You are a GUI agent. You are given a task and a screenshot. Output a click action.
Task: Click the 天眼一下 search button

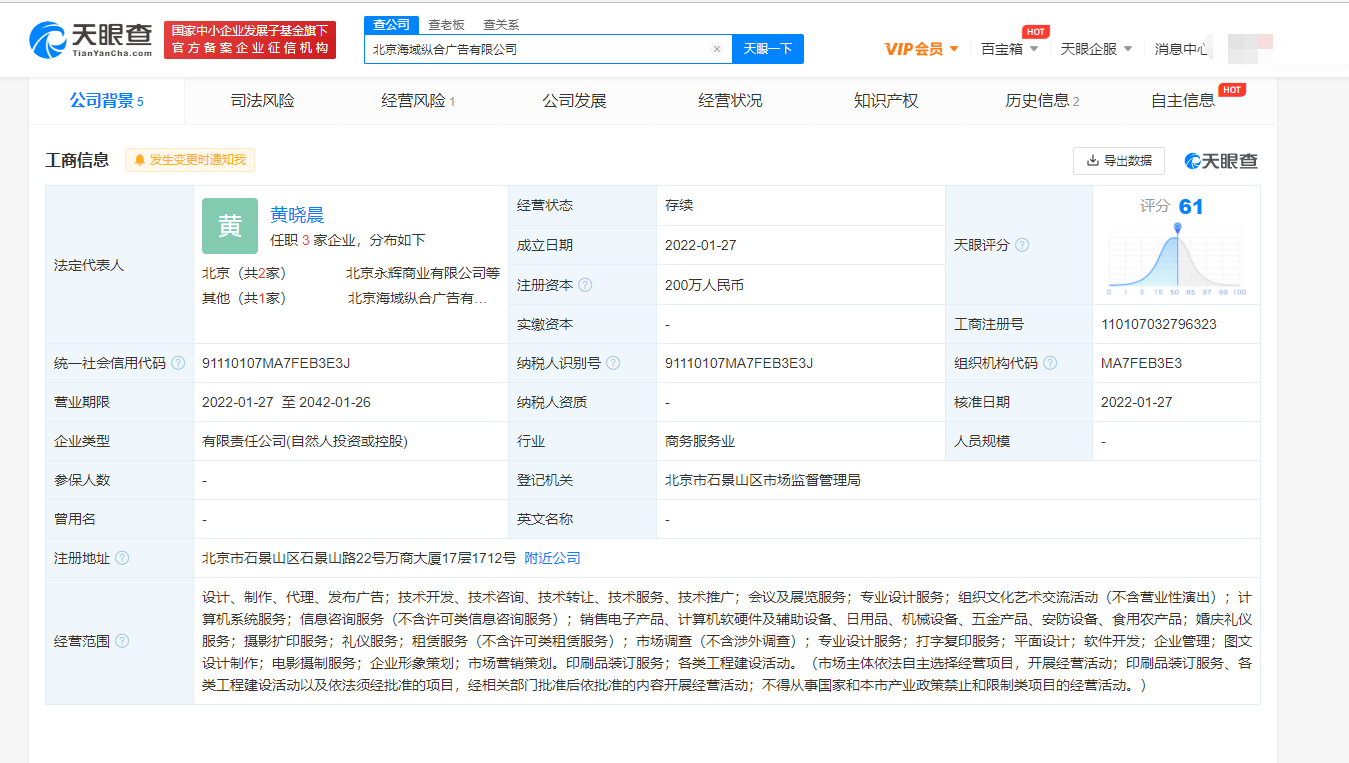click(x=768, y=49)
